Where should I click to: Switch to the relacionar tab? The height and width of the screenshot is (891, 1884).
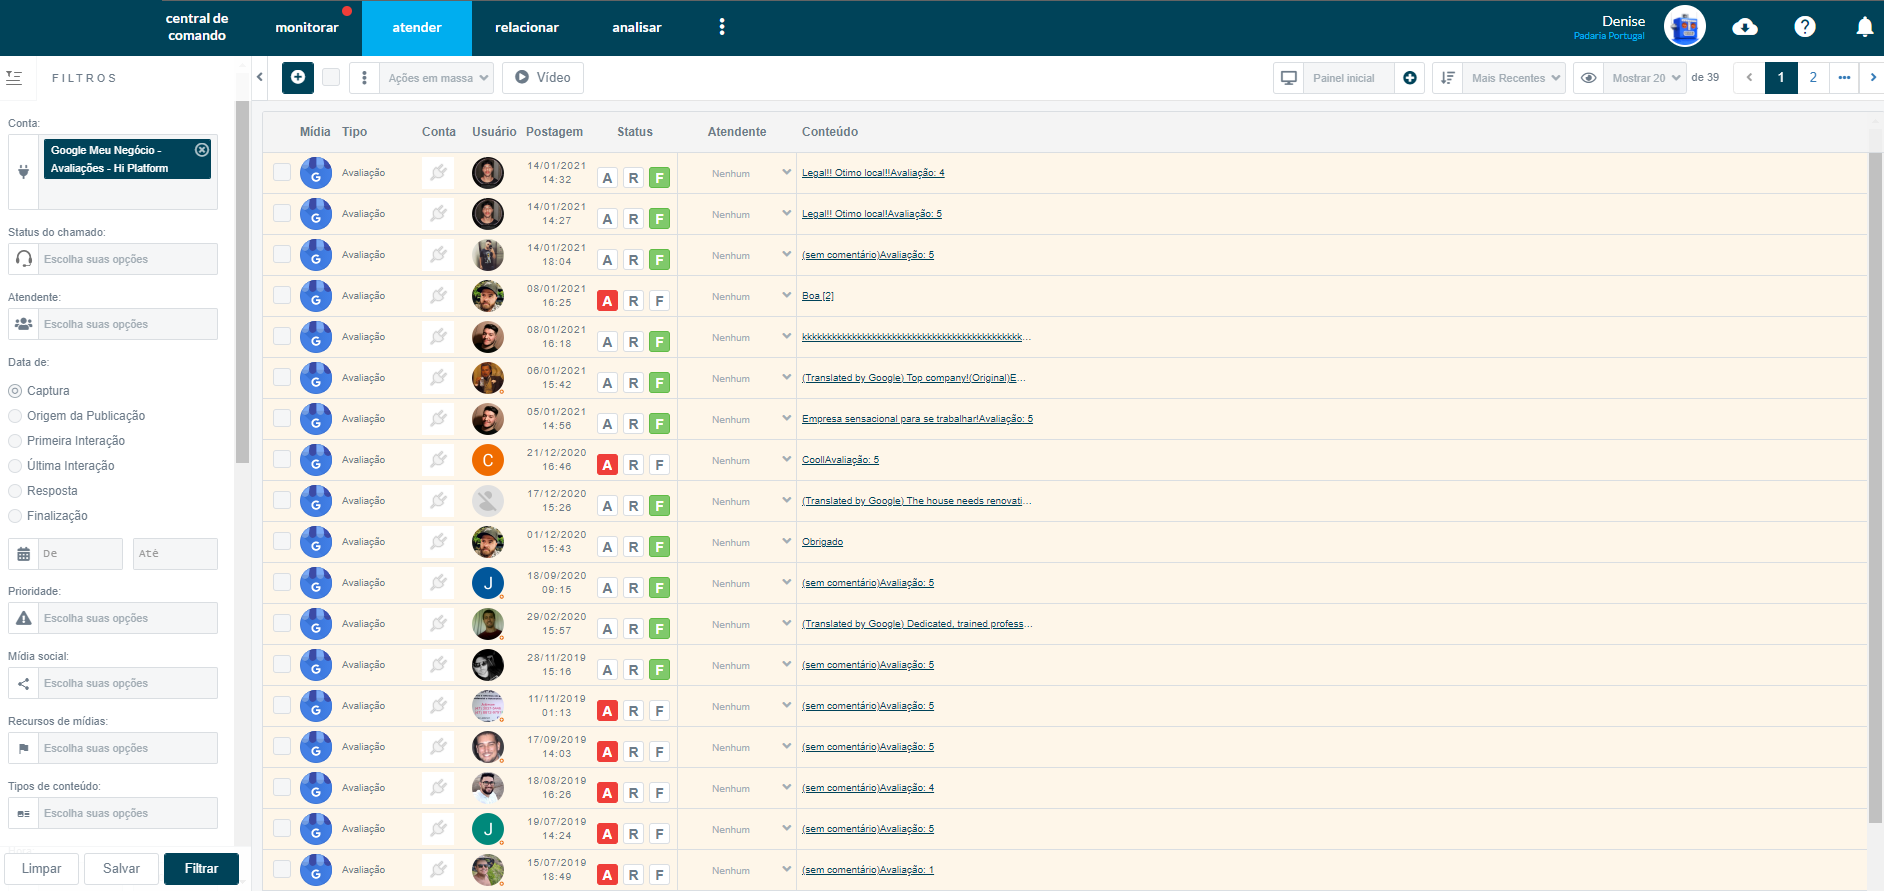(527, 27)
